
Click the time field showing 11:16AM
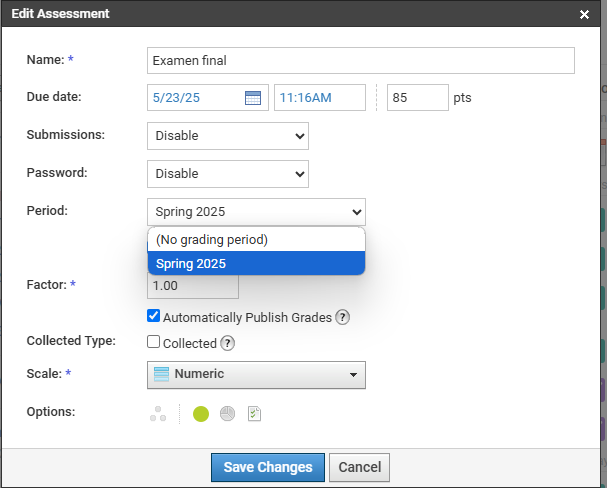click(320, 98)
